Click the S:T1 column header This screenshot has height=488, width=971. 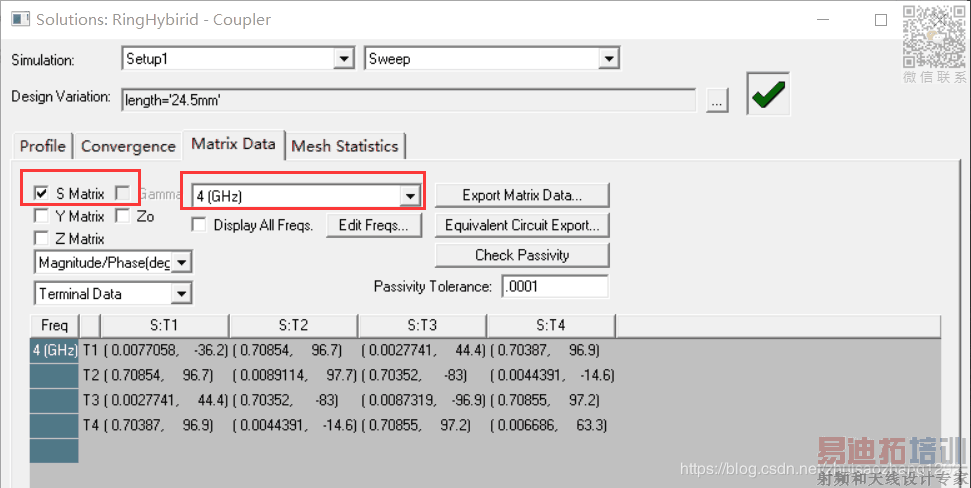pyautogui.click(x=164, y=325)
